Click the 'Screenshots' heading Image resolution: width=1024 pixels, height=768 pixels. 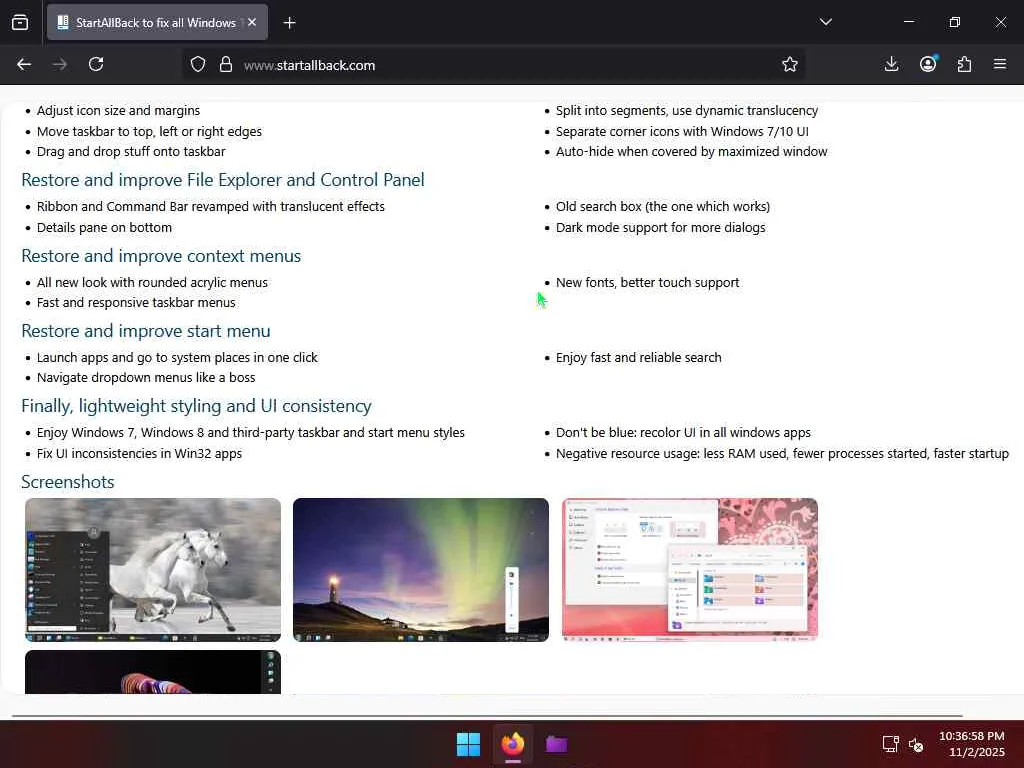(x=68, y=482)
